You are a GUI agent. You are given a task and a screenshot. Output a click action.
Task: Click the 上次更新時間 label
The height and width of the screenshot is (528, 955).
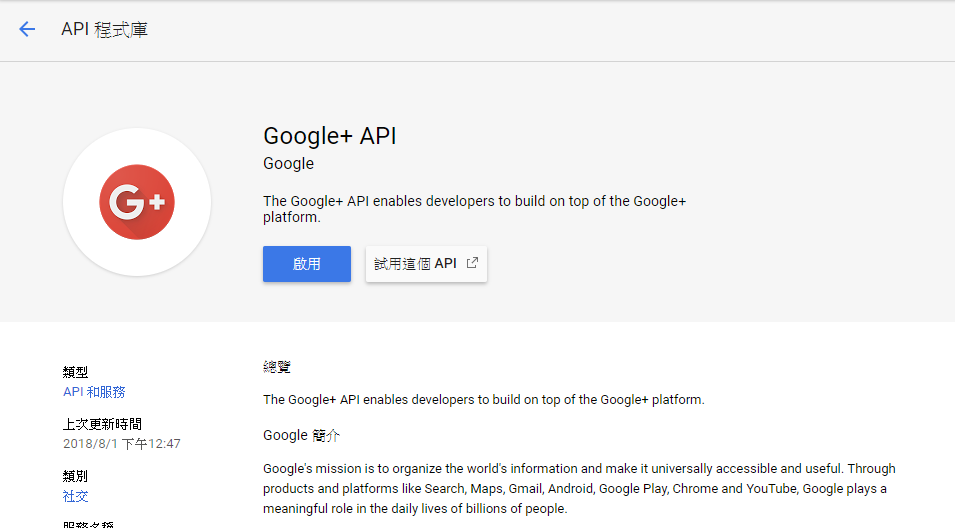point(103,424)
